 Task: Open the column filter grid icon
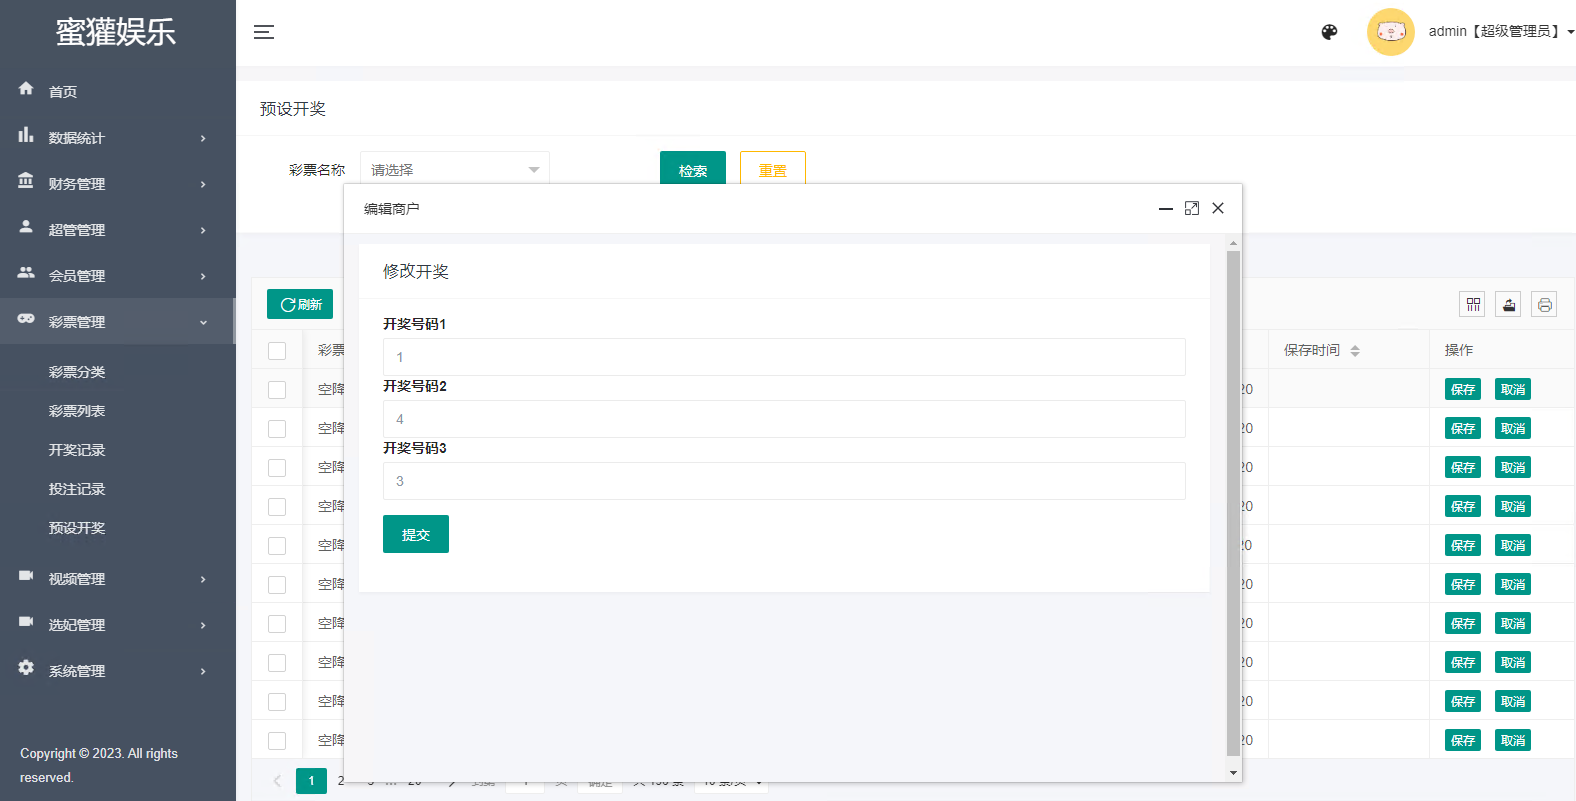coord(1473,305)
